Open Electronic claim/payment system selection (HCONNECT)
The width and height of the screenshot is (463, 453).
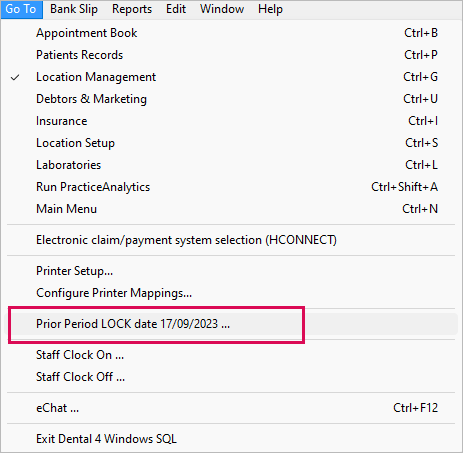232,240
